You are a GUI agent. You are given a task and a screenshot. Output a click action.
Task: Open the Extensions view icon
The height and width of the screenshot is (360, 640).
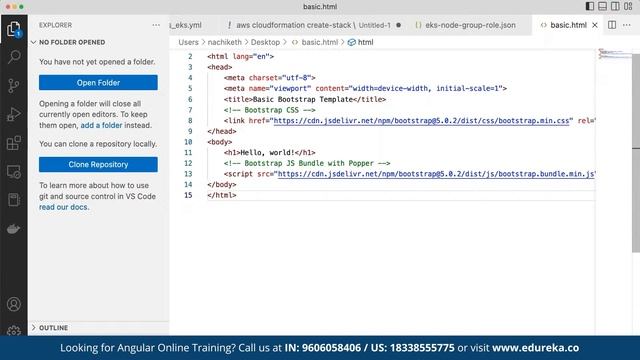(13, 143)
